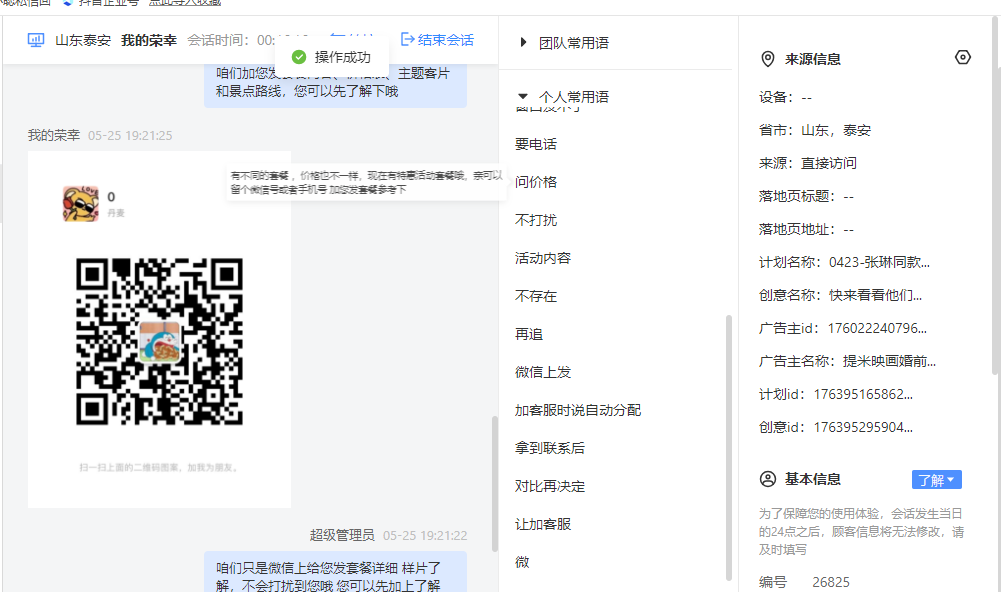This screenshot has width=1001, height=592.
Task: Click the 广告主名称 提米映画婚前 row
Action: click(847, 361)
